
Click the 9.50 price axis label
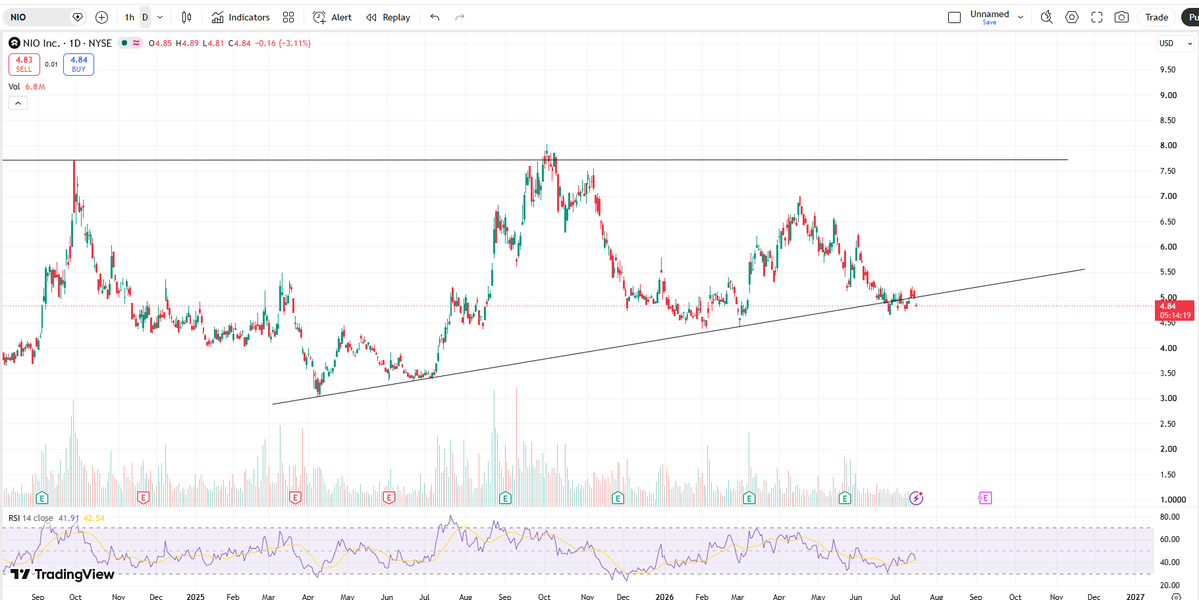click(x=1167, y=70)
